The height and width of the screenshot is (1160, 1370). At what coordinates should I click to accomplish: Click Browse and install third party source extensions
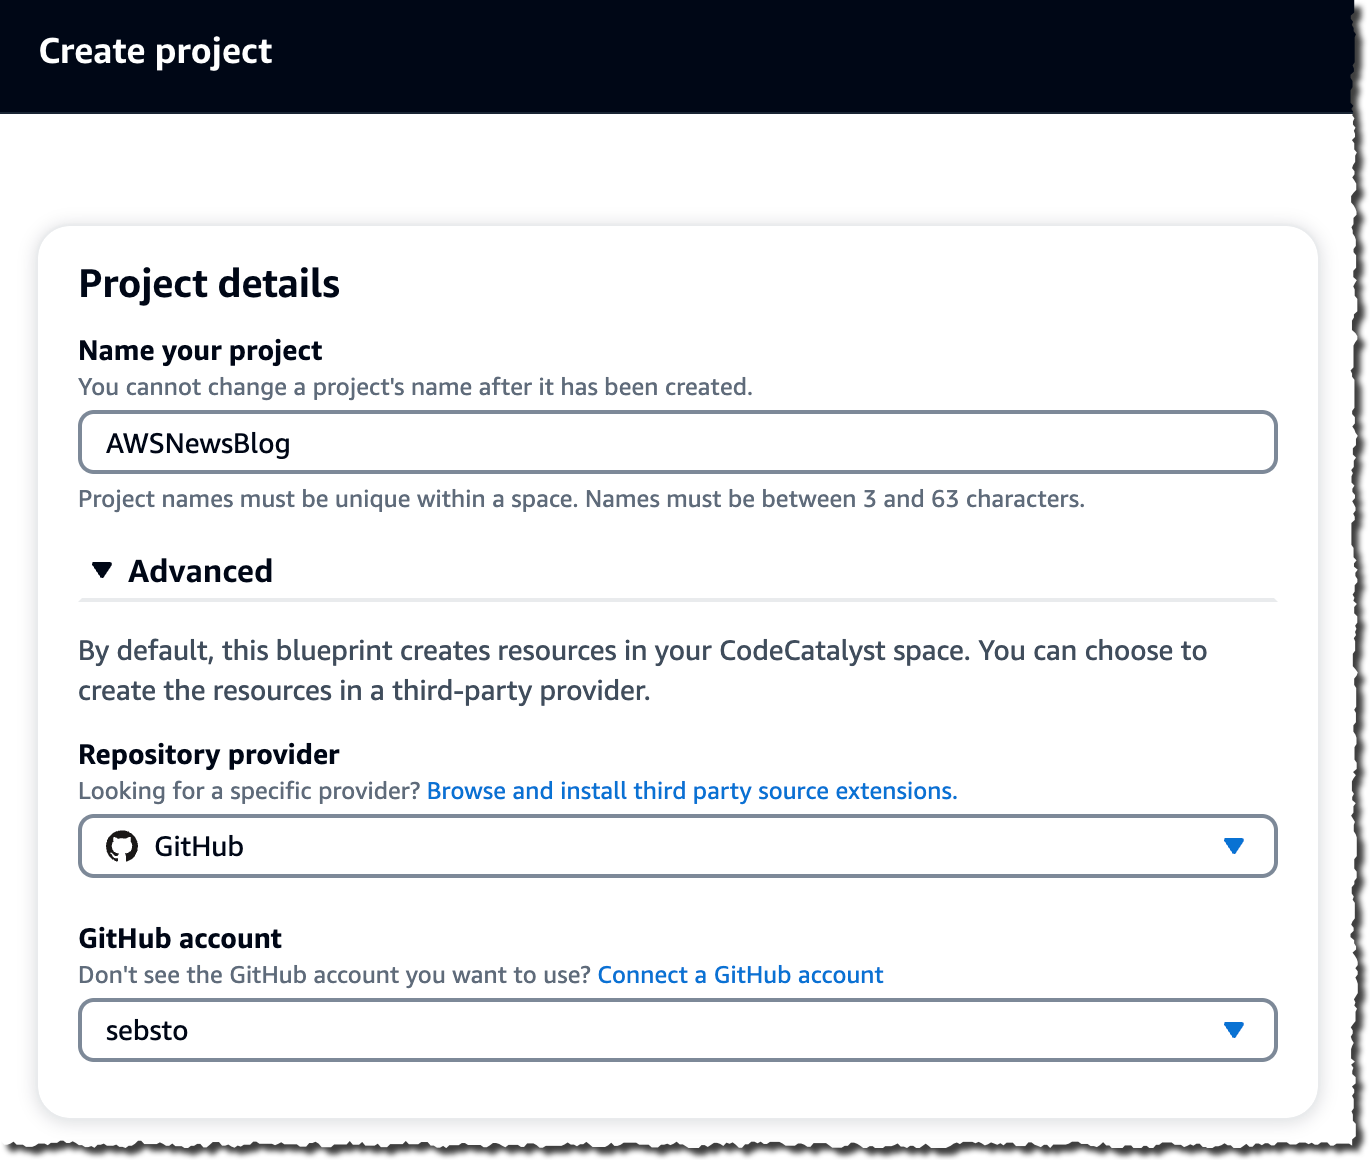(692, 790)
